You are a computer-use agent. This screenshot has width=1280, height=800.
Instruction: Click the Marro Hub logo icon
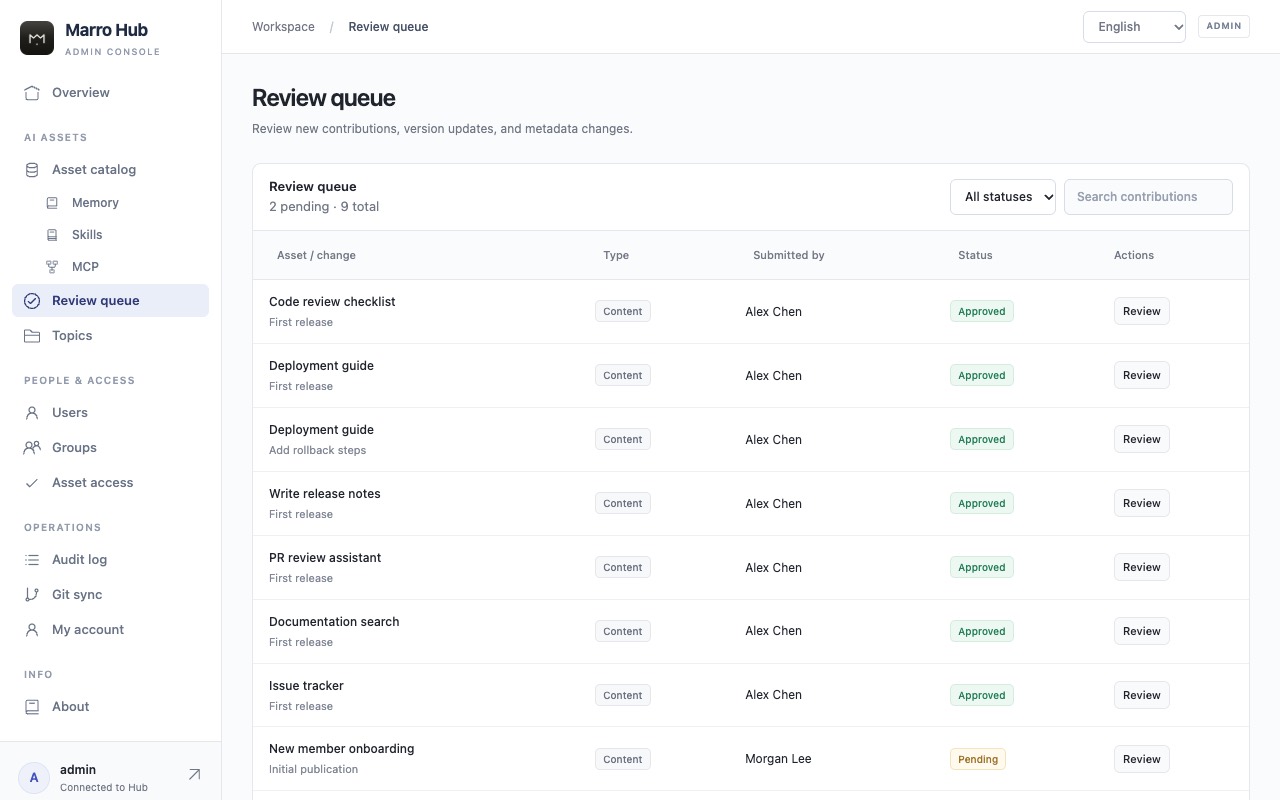coord(37,38)
